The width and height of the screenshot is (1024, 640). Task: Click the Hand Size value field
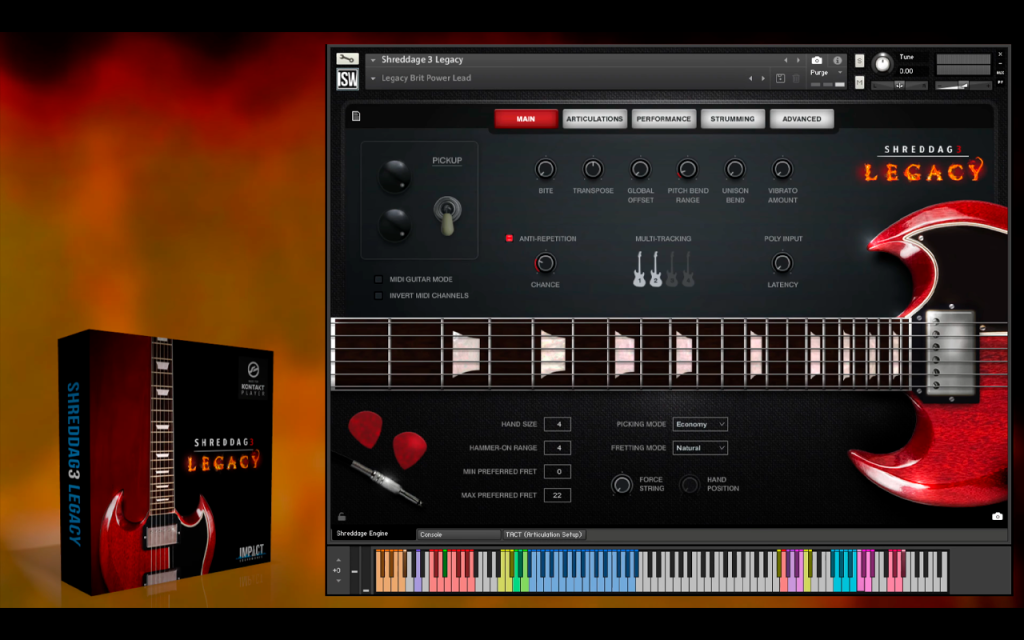558,424
